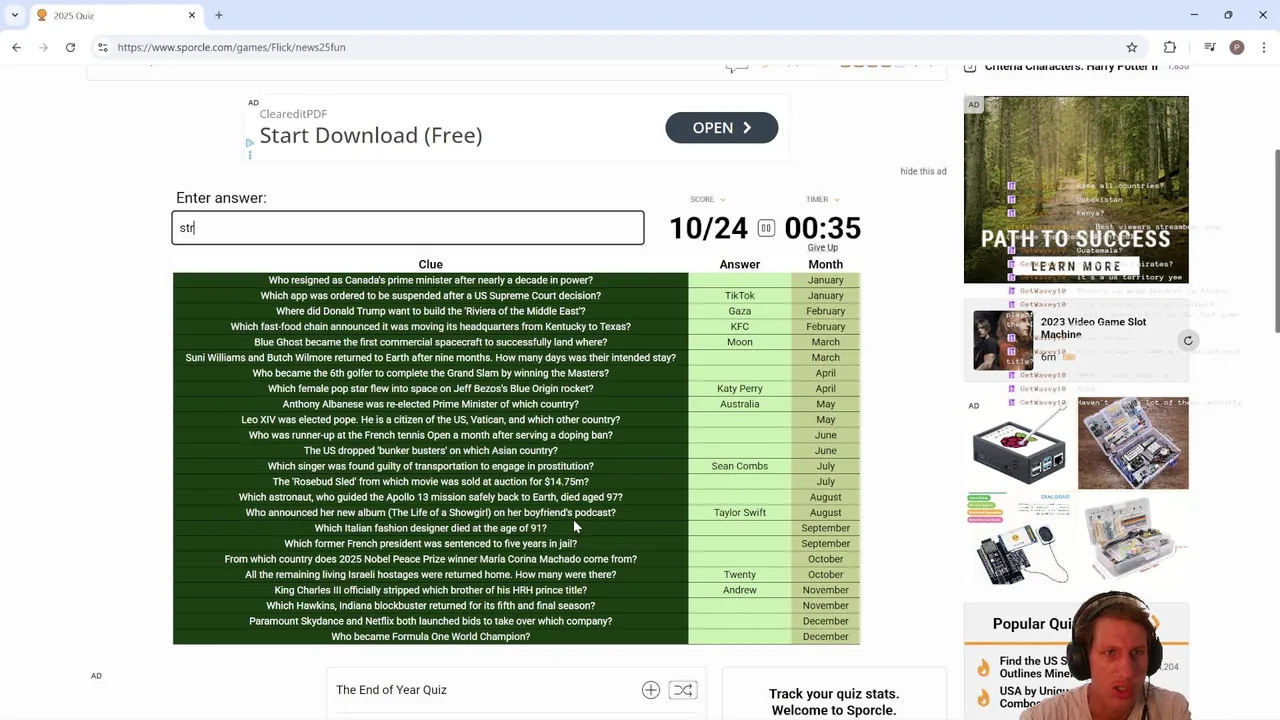Click the TikTok answer cell
The height and width of the screenshot is (720, 1280).
tap(740, 296)
